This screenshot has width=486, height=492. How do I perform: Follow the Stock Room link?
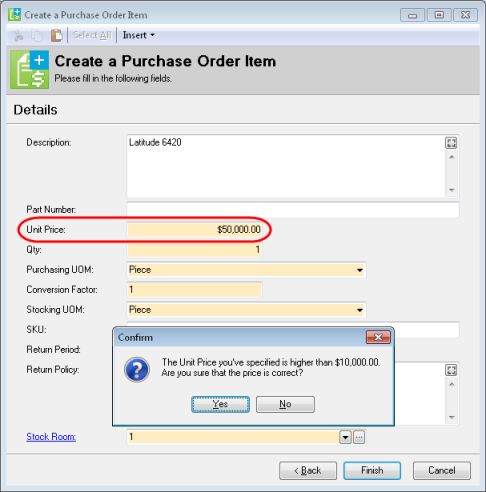point(51,437)
